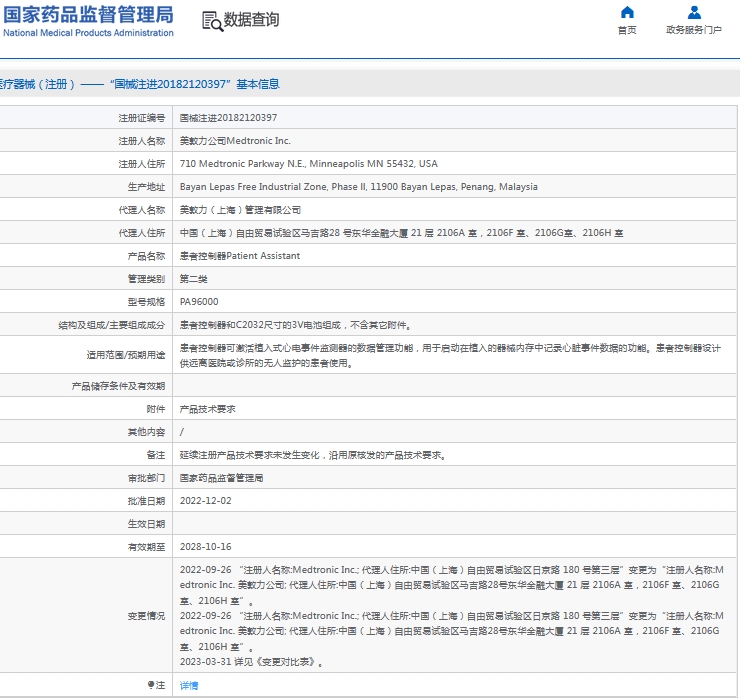Screen dimensions: 740x699
Task: Open the 详情 link in the 注 row
Action: point(189,685)
